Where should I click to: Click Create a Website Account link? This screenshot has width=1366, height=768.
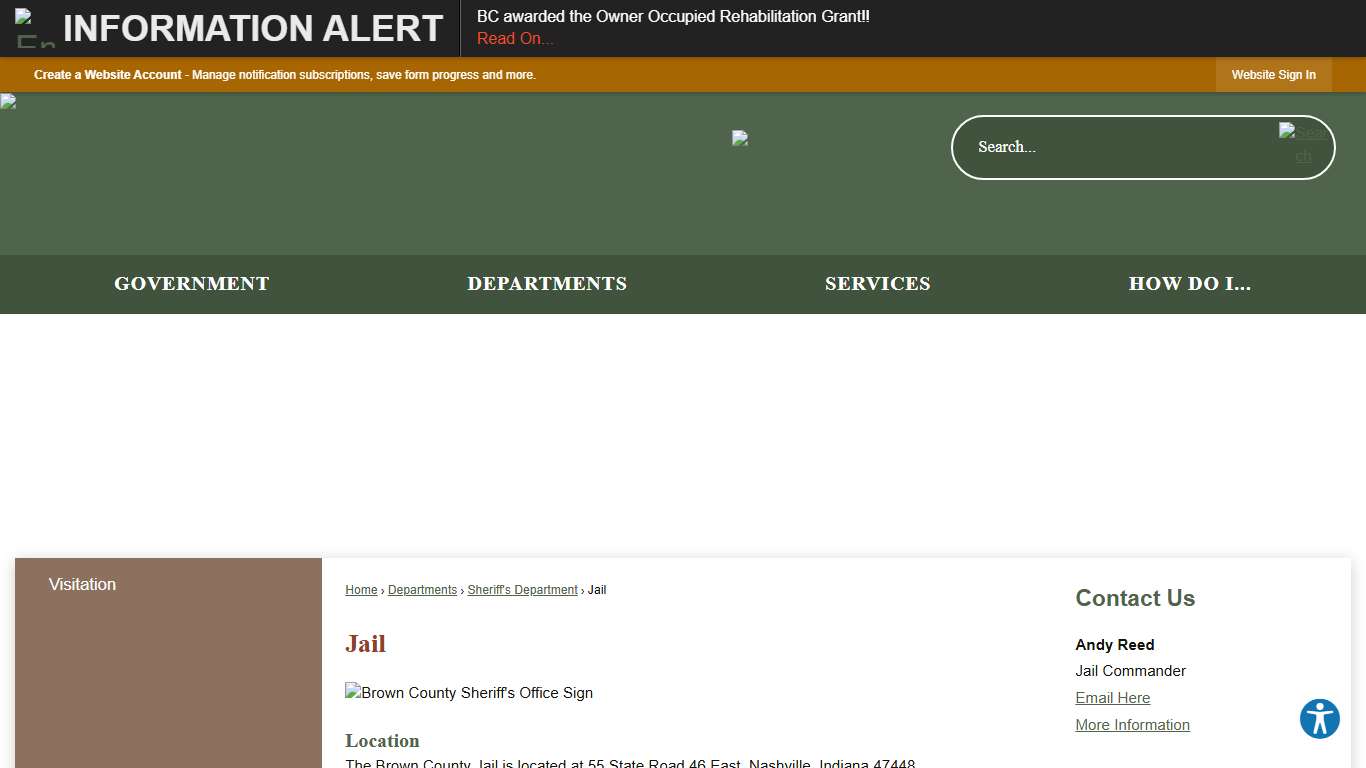click(108, 75)
